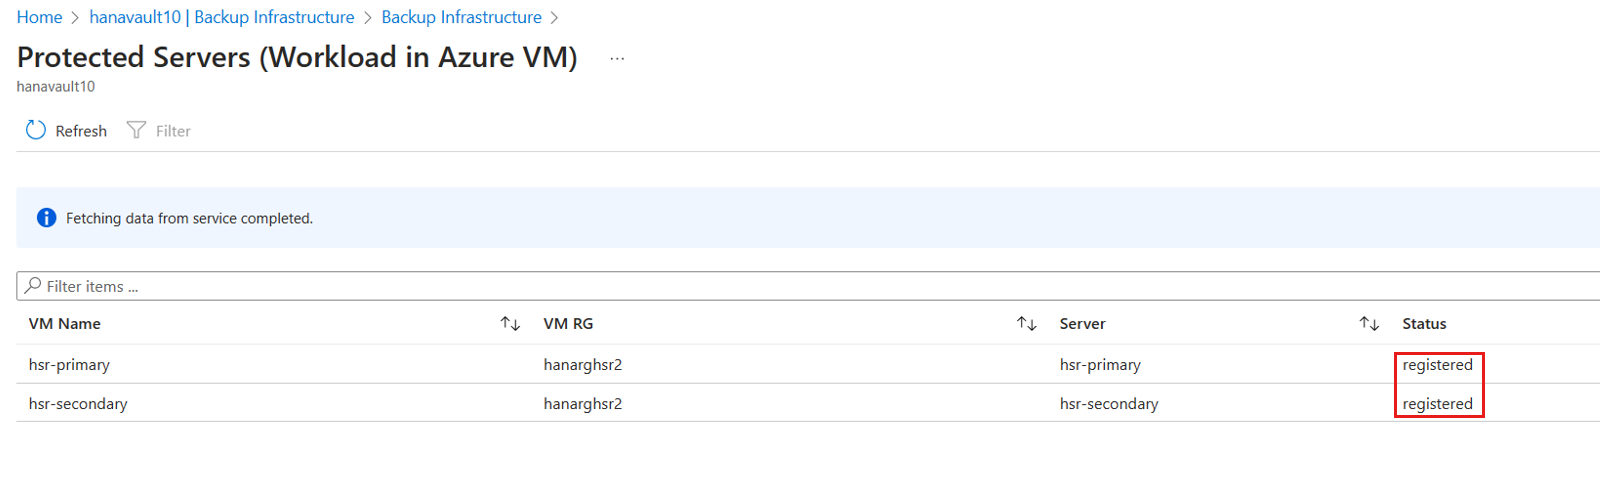Click the Refresh button label
Viewport: 1600px width, 484px height.
(x=81, y=131)
